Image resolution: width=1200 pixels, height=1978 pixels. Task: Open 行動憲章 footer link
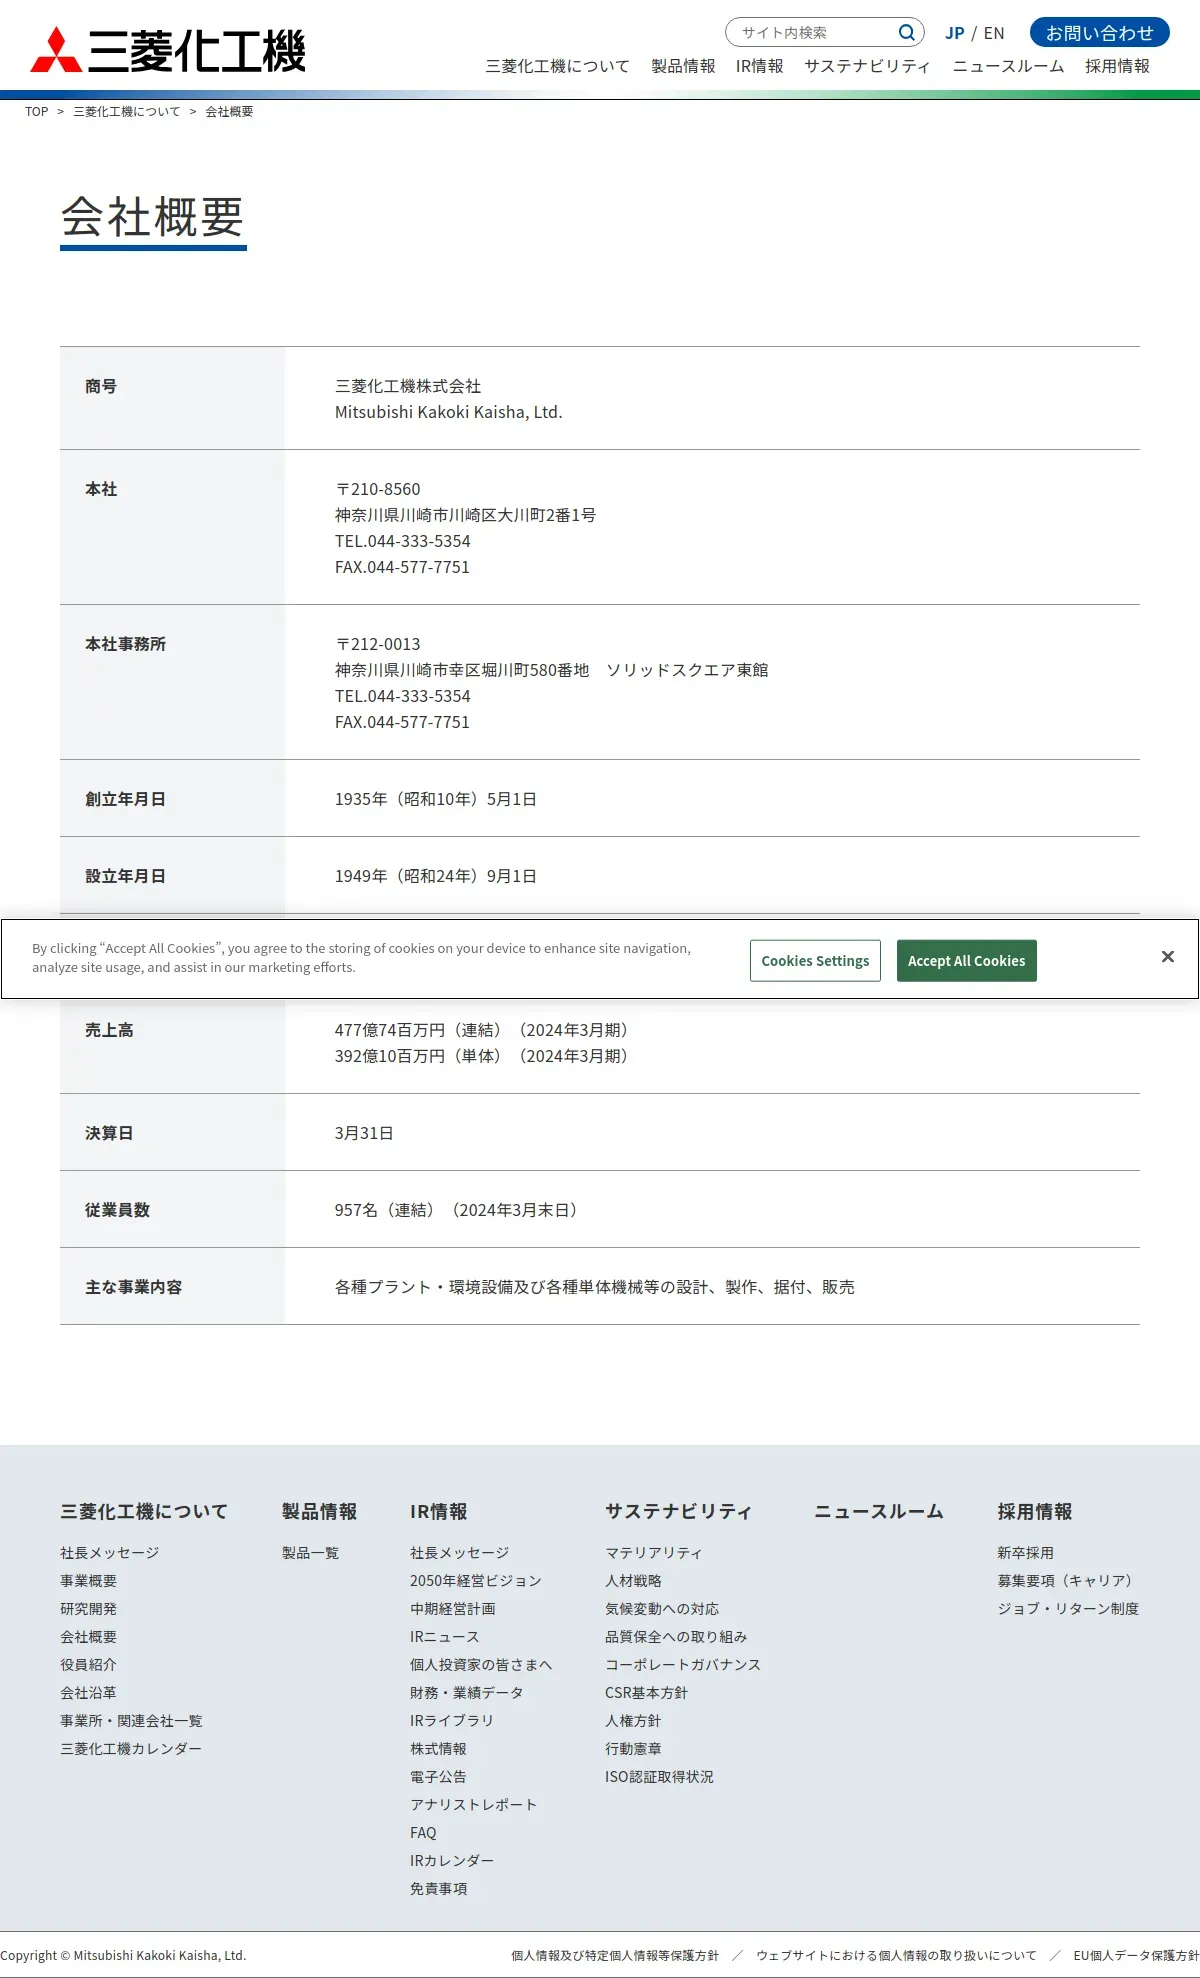tap(633, 1749)
